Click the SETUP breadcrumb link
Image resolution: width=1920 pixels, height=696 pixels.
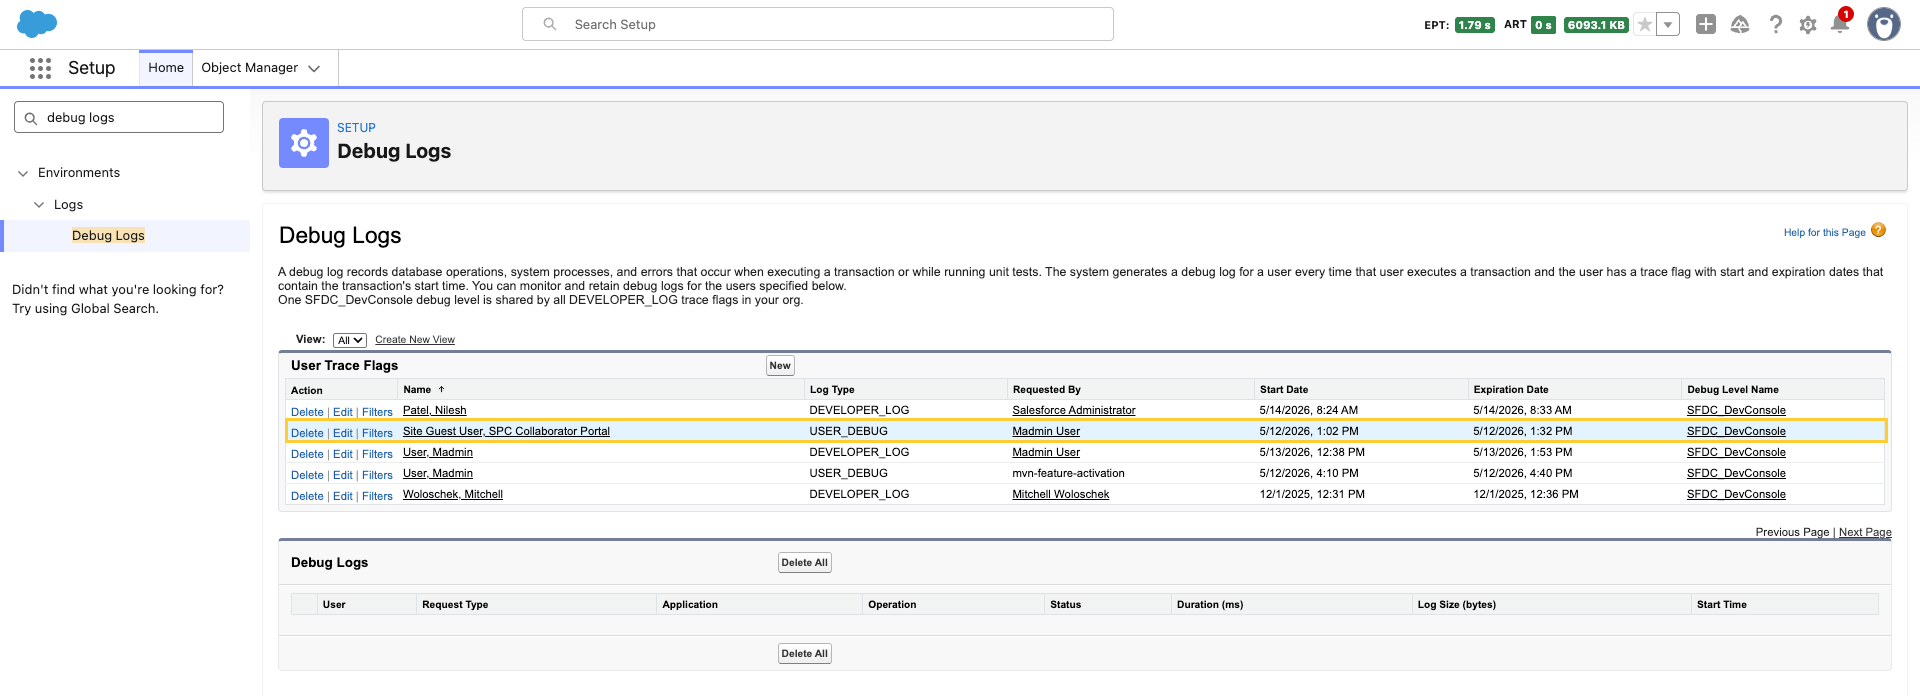[x=356, y=128]
